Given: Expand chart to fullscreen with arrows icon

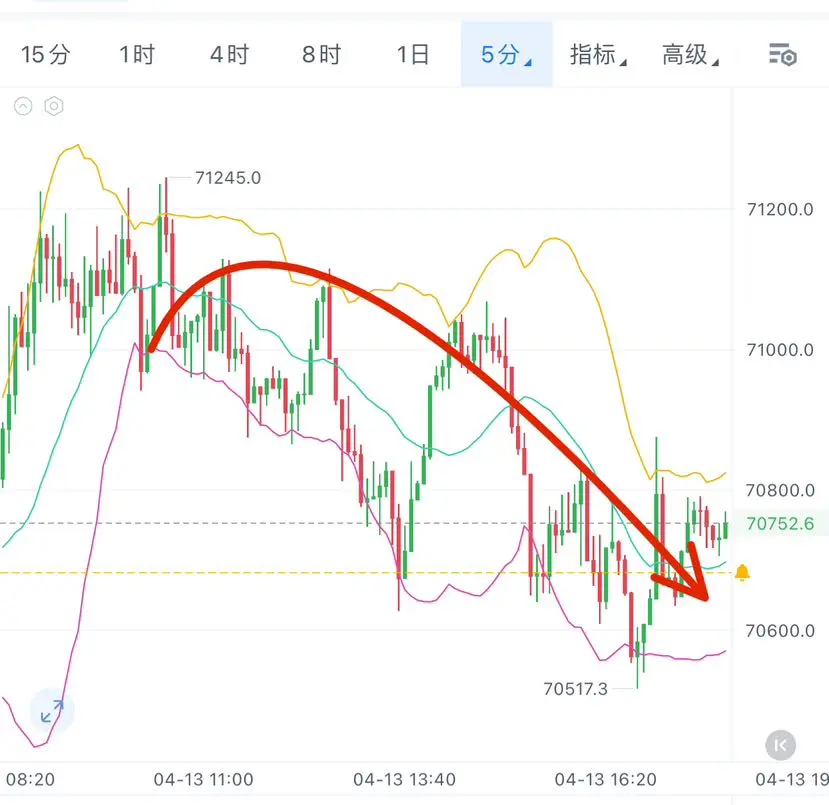Looking at the screenshot, I should pos(52,711).
